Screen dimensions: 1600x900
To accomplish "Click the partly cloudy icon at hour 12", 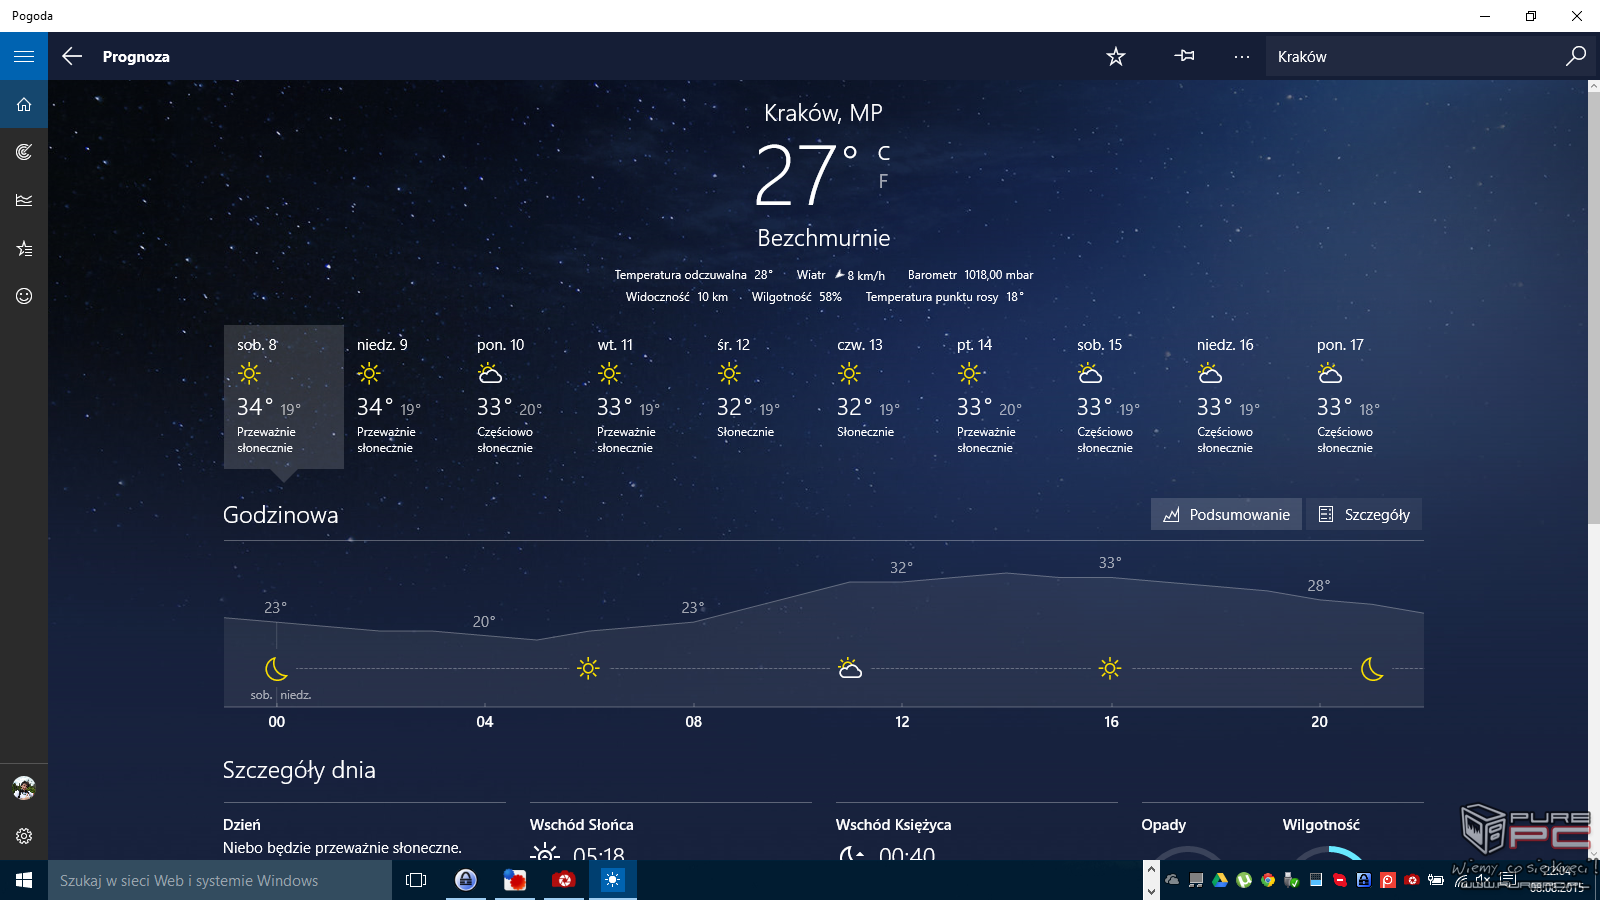I will point(850,668).
